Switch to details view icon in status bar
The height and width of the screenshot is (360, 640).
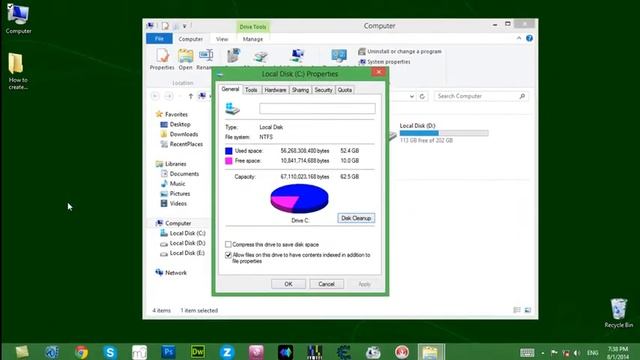517,310
